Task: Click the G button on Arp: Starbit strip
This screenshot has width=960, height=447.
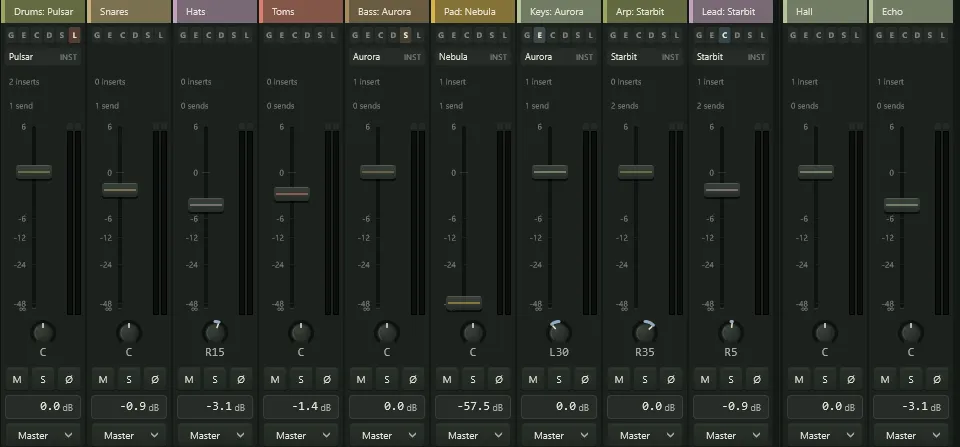Action: 613,35
